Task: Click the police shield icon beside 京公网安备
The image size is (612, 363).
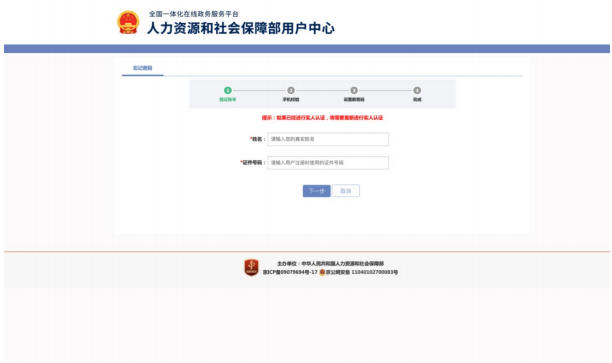Action: (322, 272)
